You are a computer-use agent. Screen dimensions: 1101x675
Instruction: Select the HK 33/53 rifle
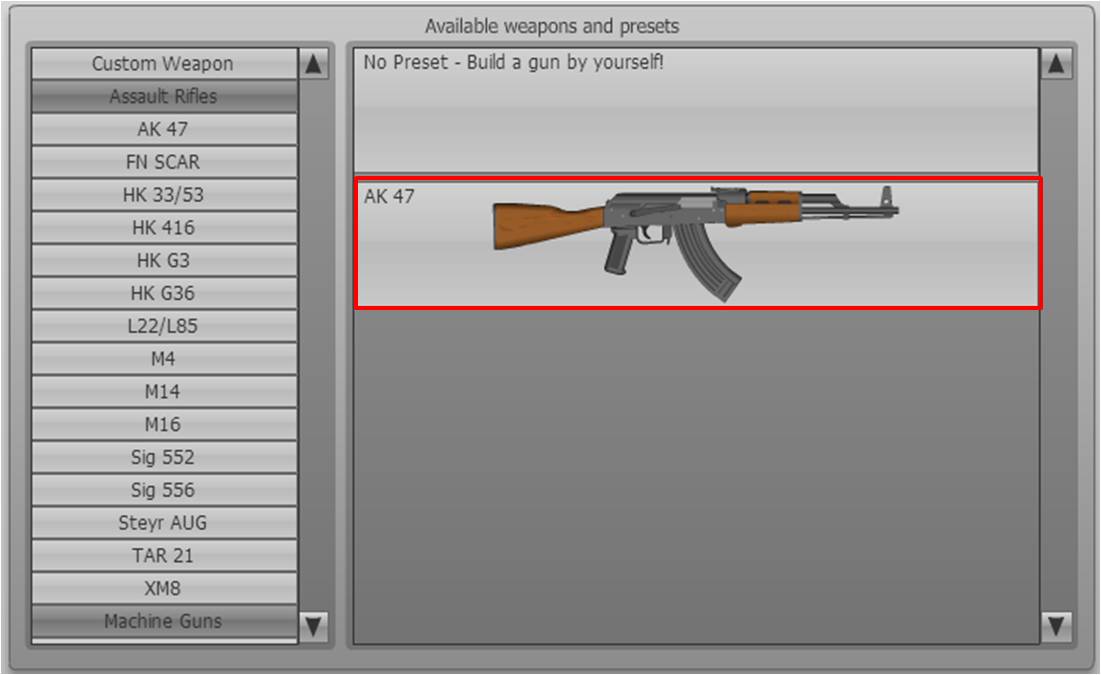click(x=164, y=195)
